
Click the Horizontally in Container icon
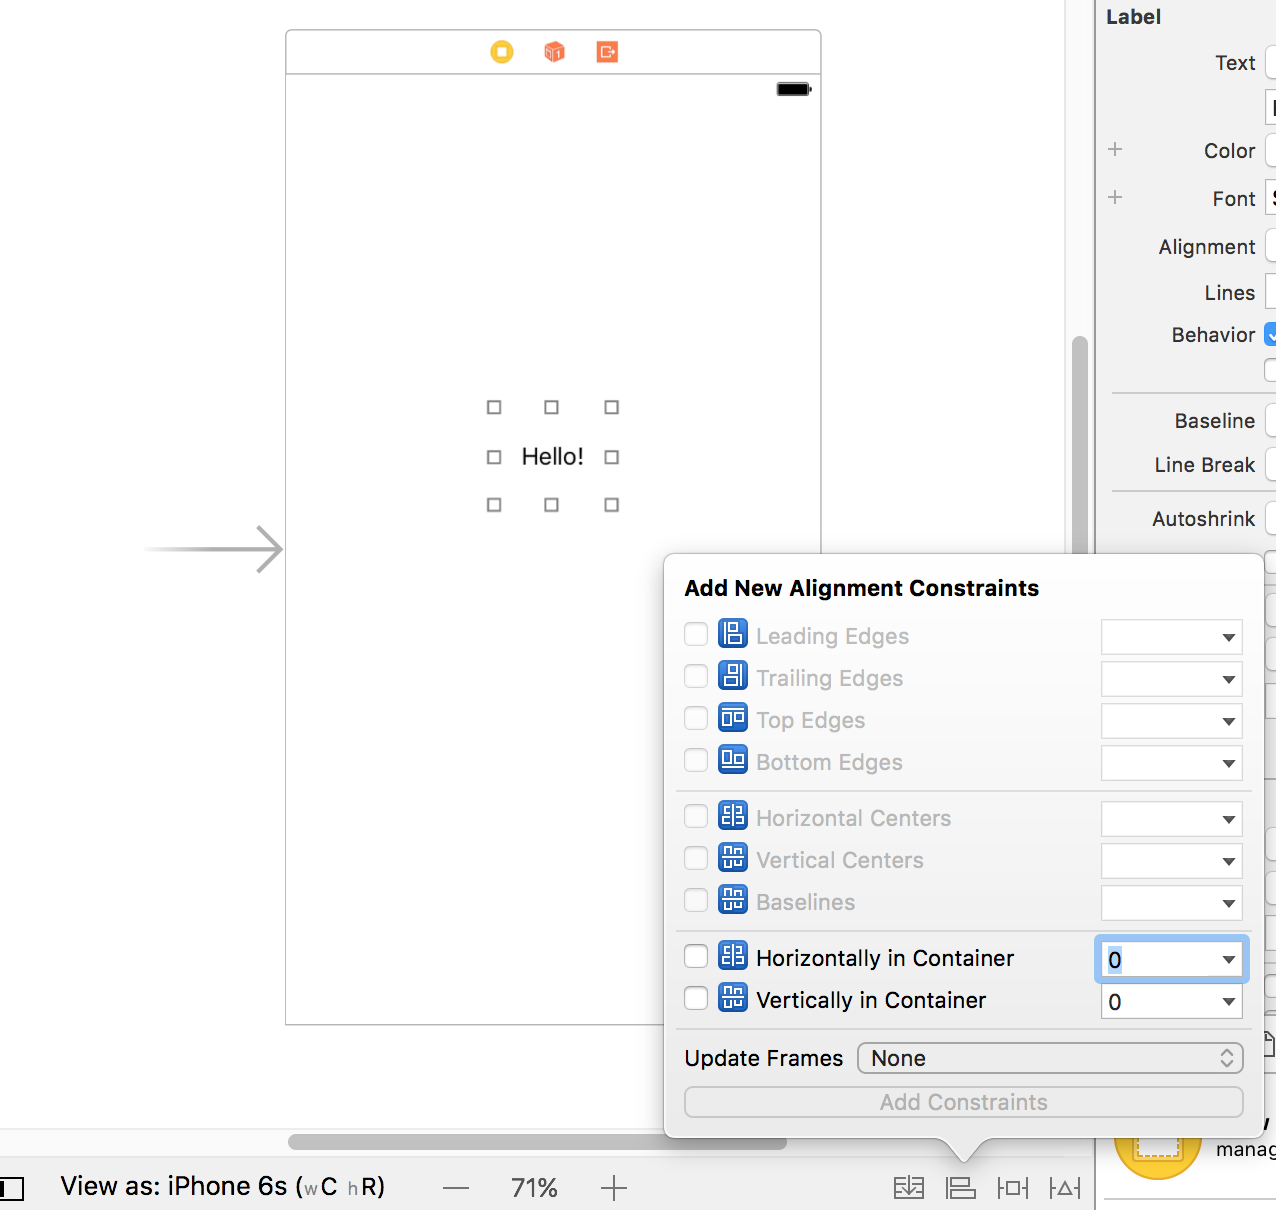pyautogui.click(x=733, y=956)
